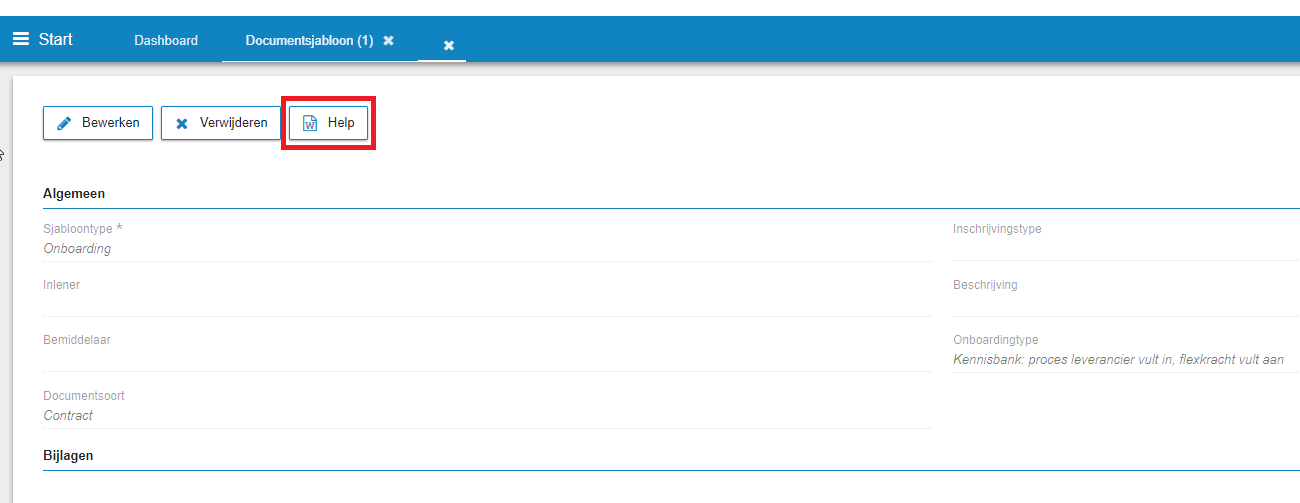Click the Documentsoort value Contract
Image resolution: width=1300 pixels, height=503 pixels.
tap(68, 415)
